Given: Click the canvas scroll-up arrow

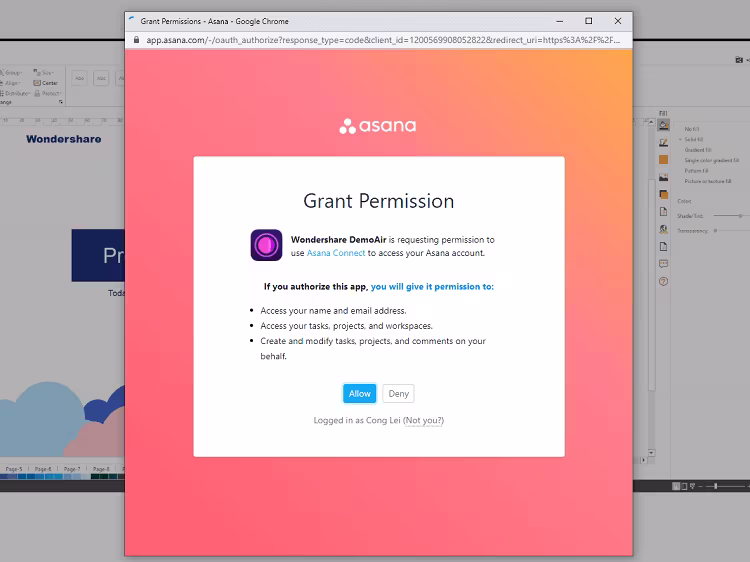Looking at the screenshot, I should (x=651, y=123).
